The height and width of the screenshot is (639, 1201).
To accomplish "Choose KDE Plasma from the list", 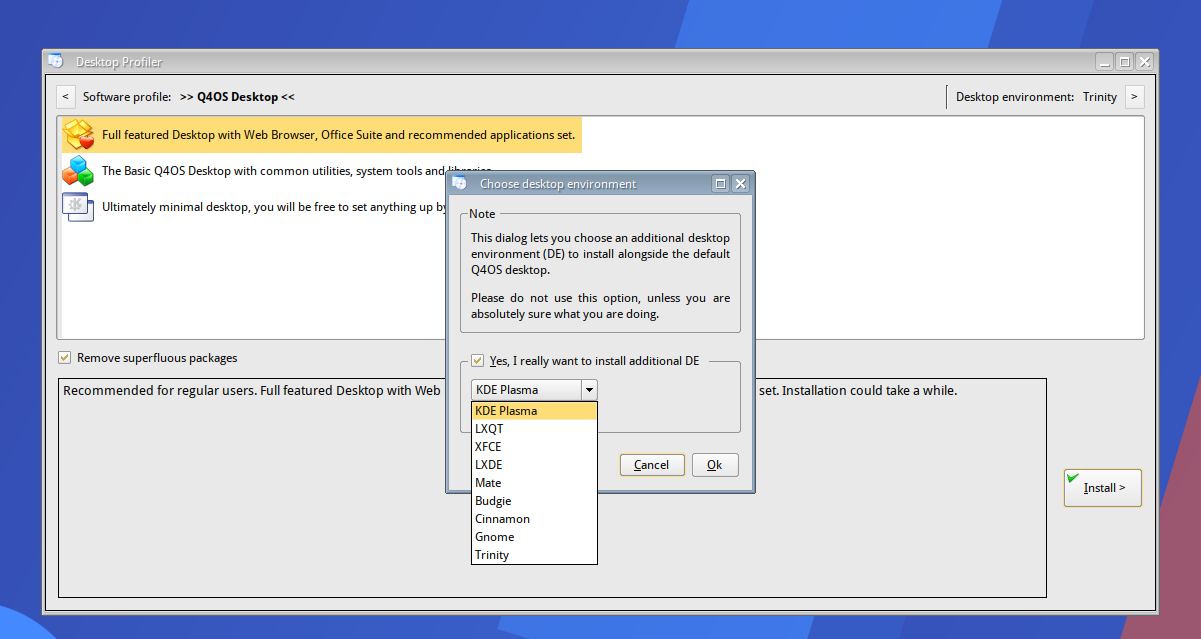I will 534,411.
